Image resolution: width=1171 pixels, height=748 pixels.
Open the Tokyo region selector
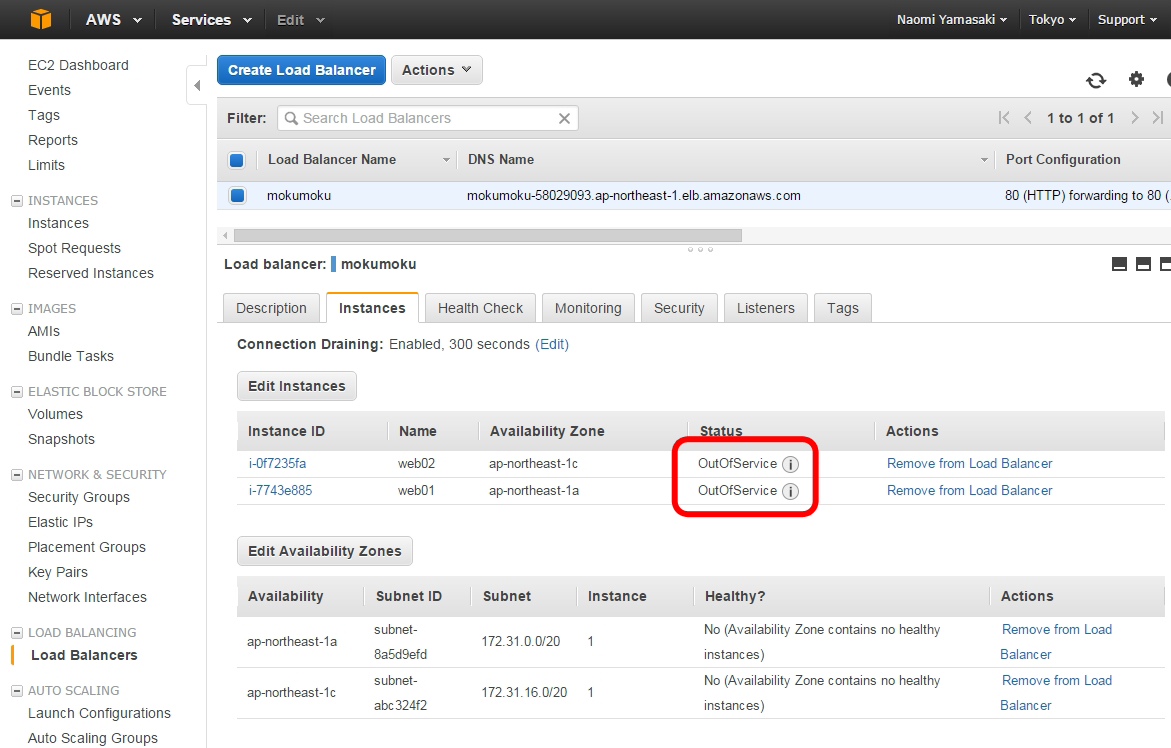point(1052,19)
